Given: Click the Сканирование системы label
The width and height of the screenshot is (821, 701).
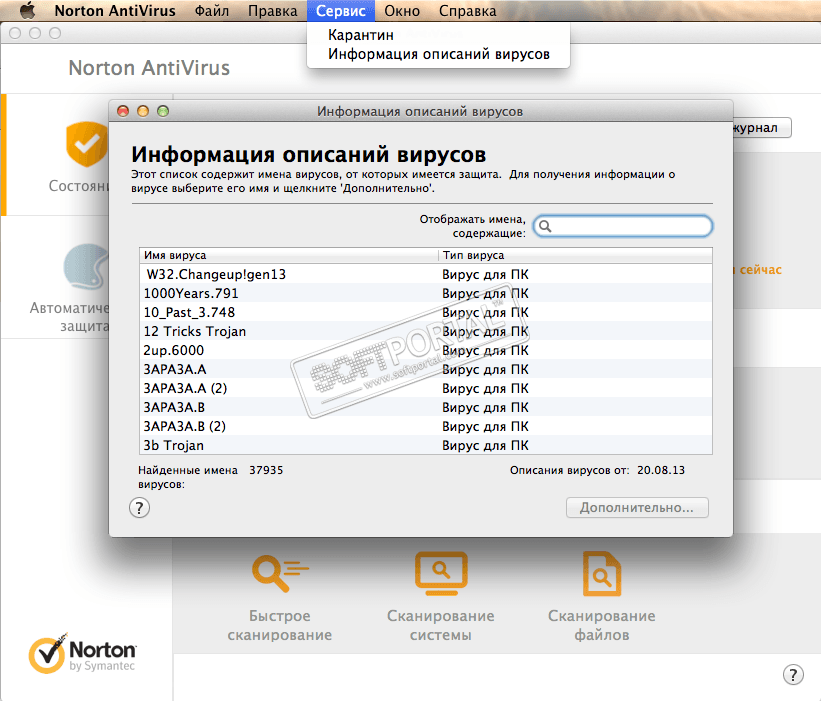Looking at the screenshot, I should [441, 625].
